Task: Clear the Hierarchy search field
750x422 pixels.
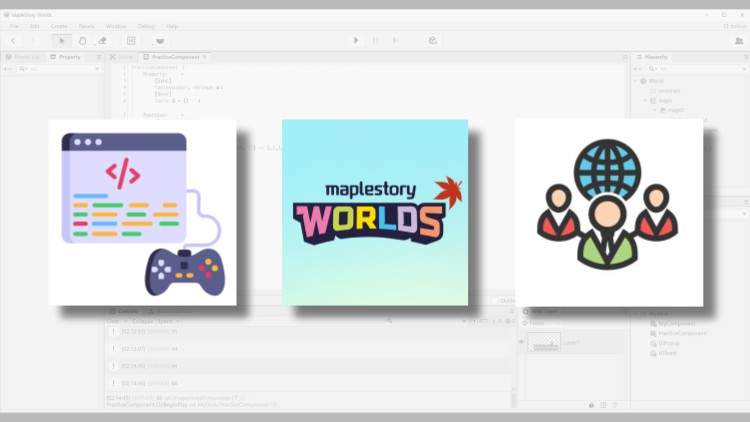Action: (744, 69)
